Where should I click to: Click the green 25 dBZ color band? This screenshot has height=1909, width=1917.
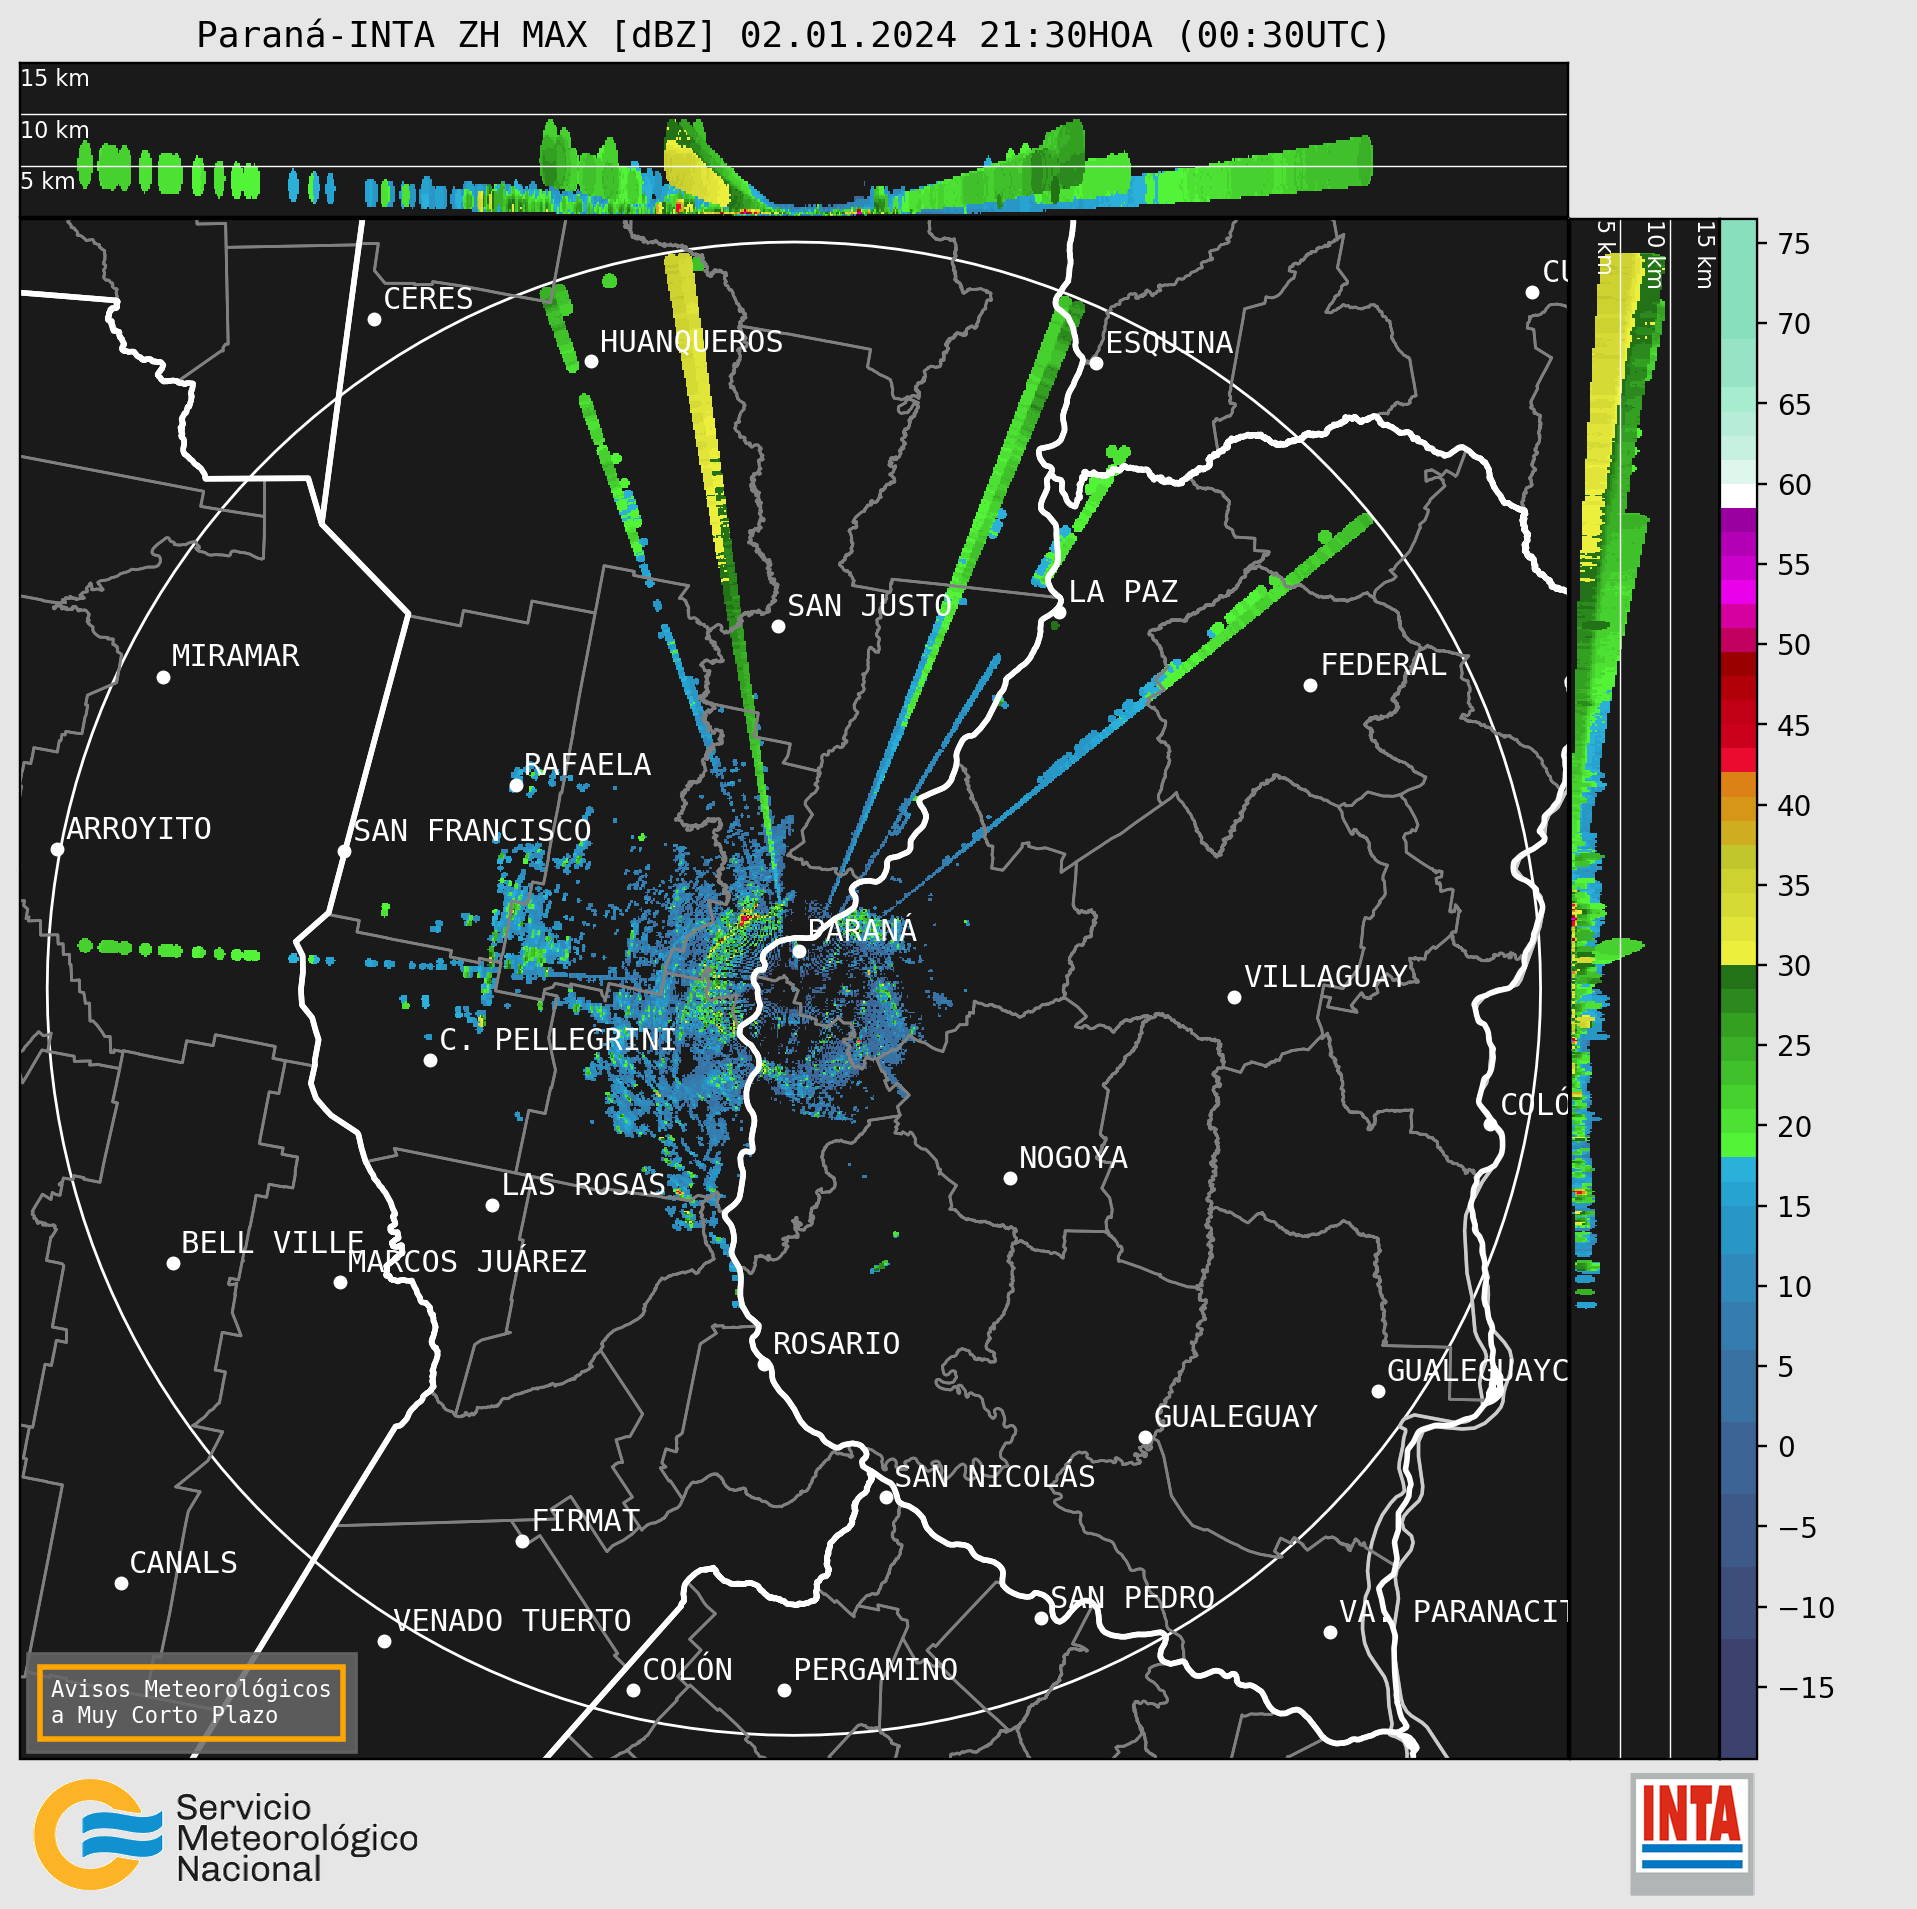[x=1738, y=1048]
